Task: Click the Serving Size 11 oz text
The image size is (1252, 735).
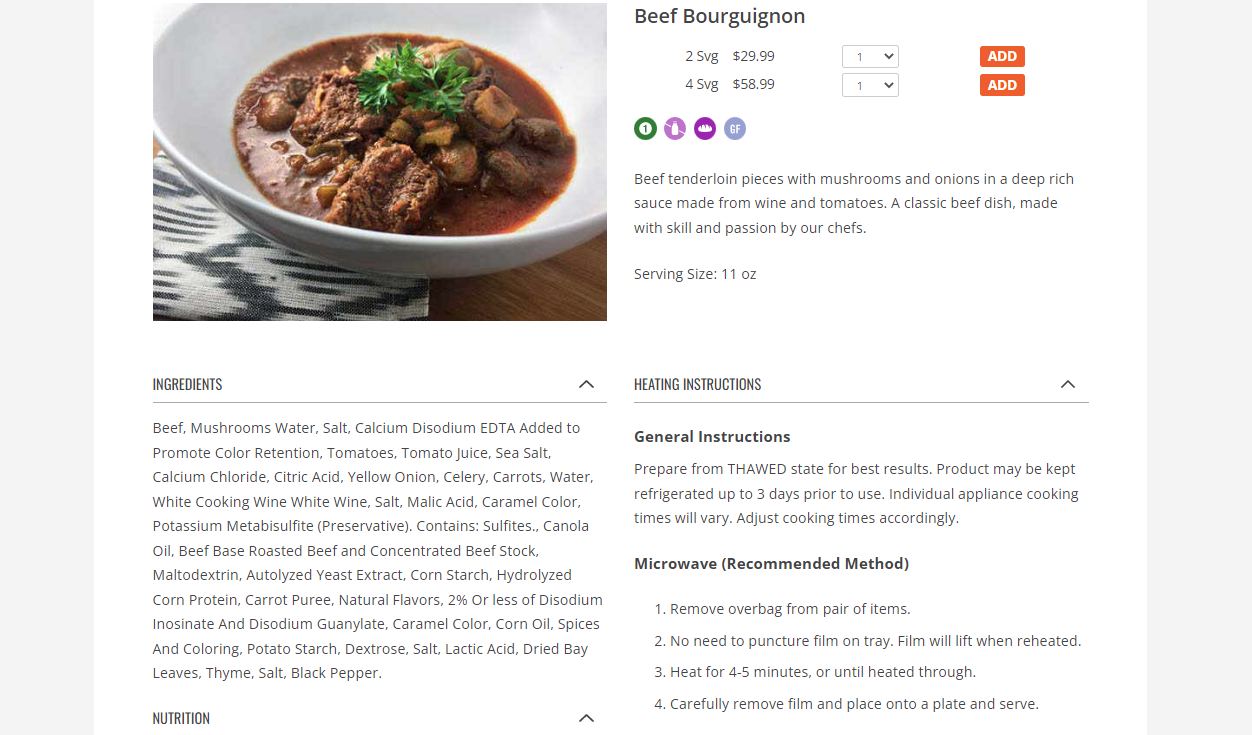Action: (x=695, y=274)
